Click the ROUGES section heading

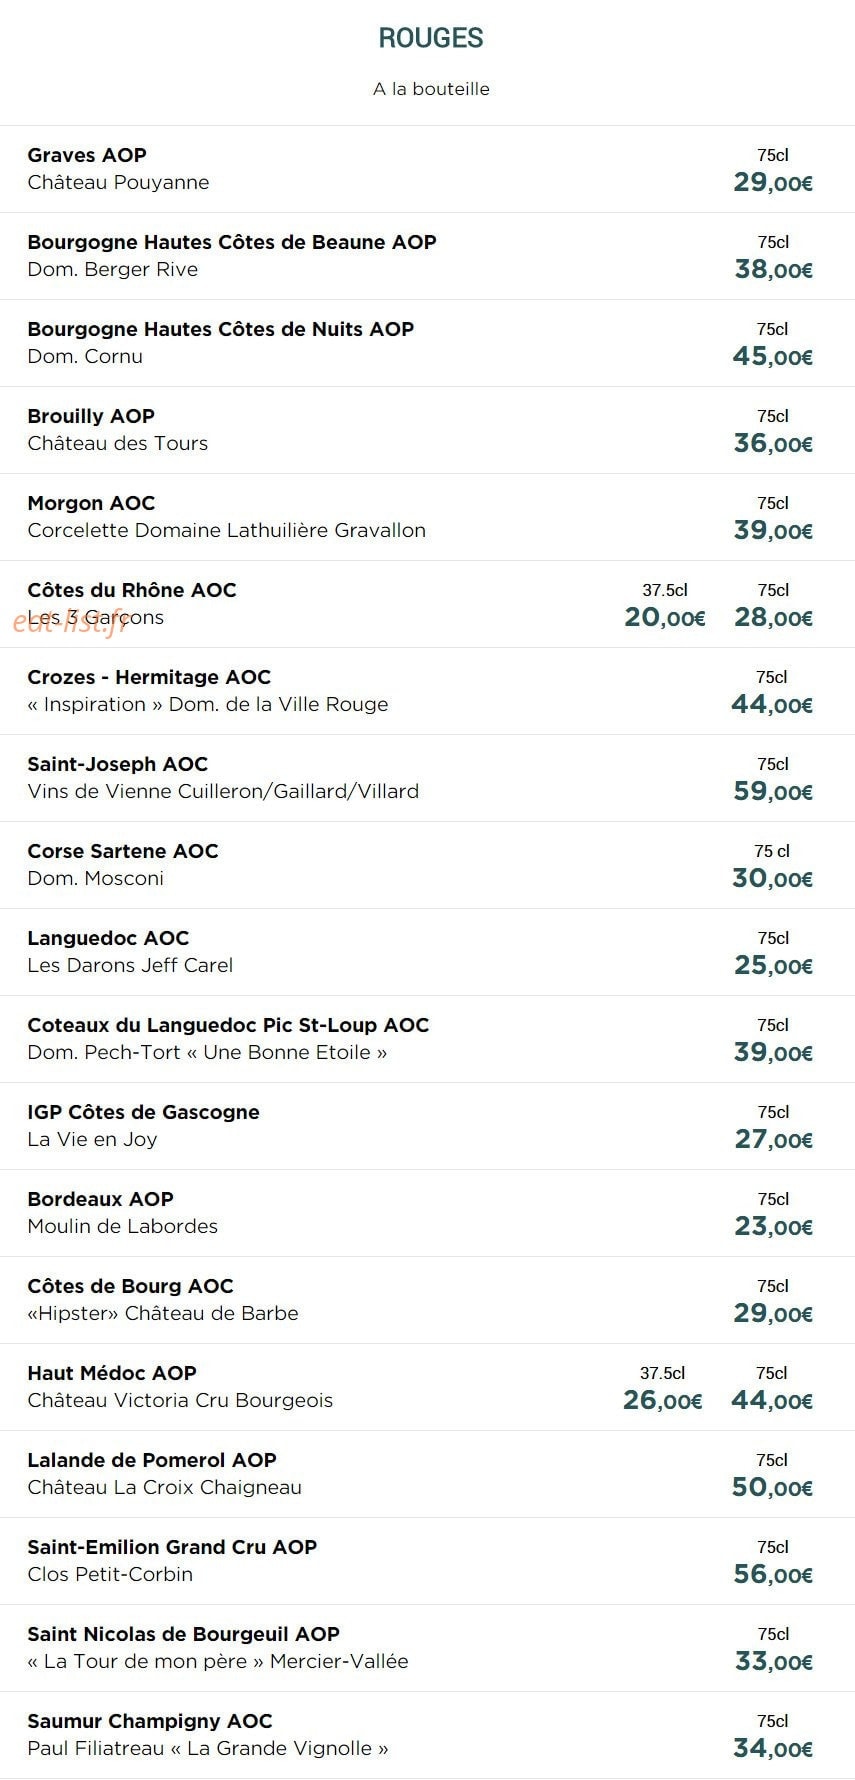(430, 38)
